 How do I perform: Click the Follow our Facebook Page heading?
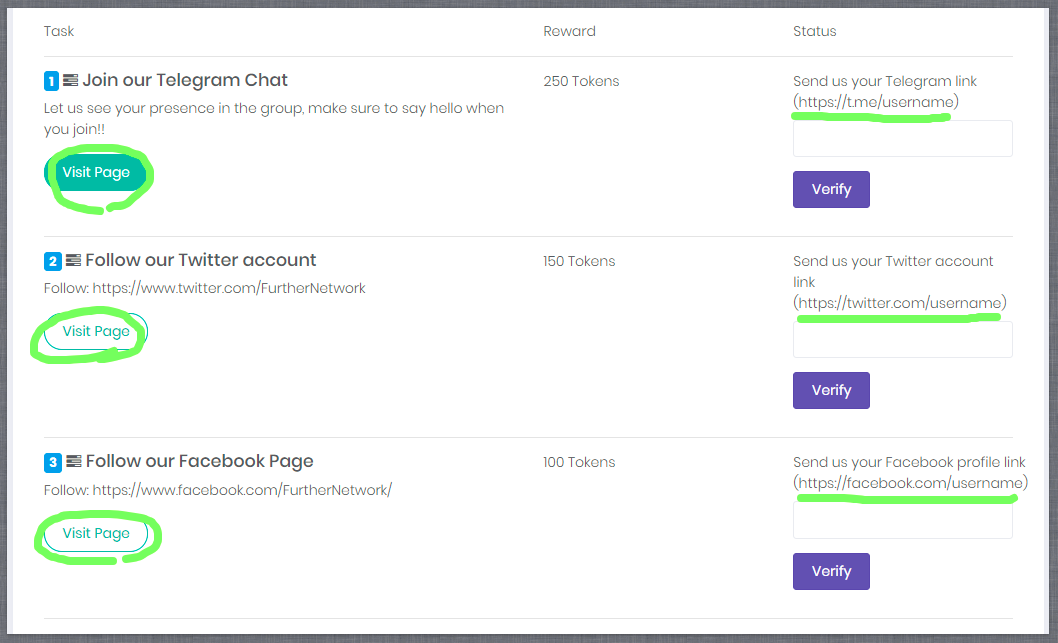click(x=199, y=462)
